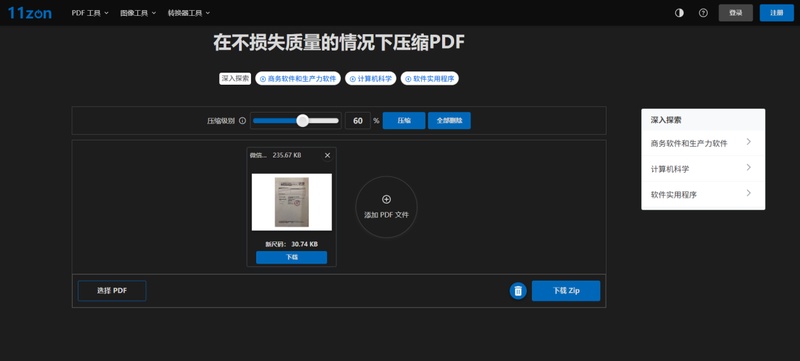The width and height of the screenshot is (800, 361).
Task: Open 计算机科学 pill link
Action: [x=370, y=79]
